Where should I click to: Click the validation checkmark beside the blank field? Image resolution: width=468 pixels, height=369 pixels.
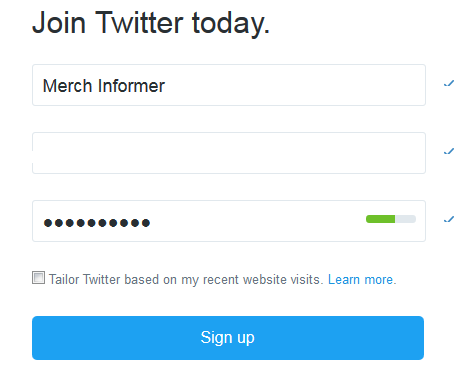pyautogui.click(x=449, y=151)
